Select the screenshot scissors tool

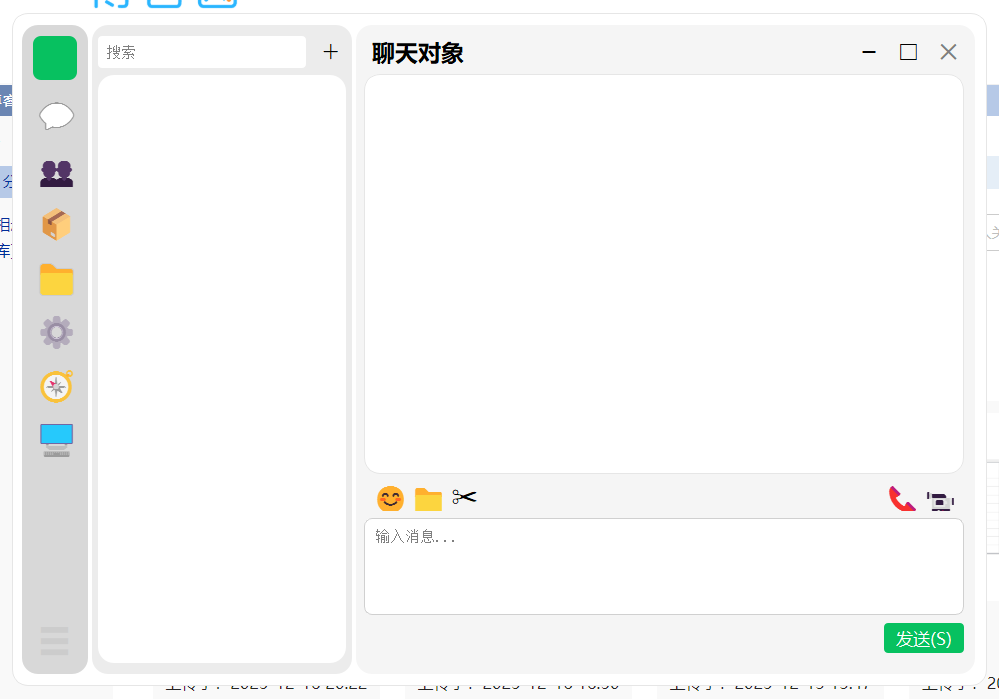[463, 497]
